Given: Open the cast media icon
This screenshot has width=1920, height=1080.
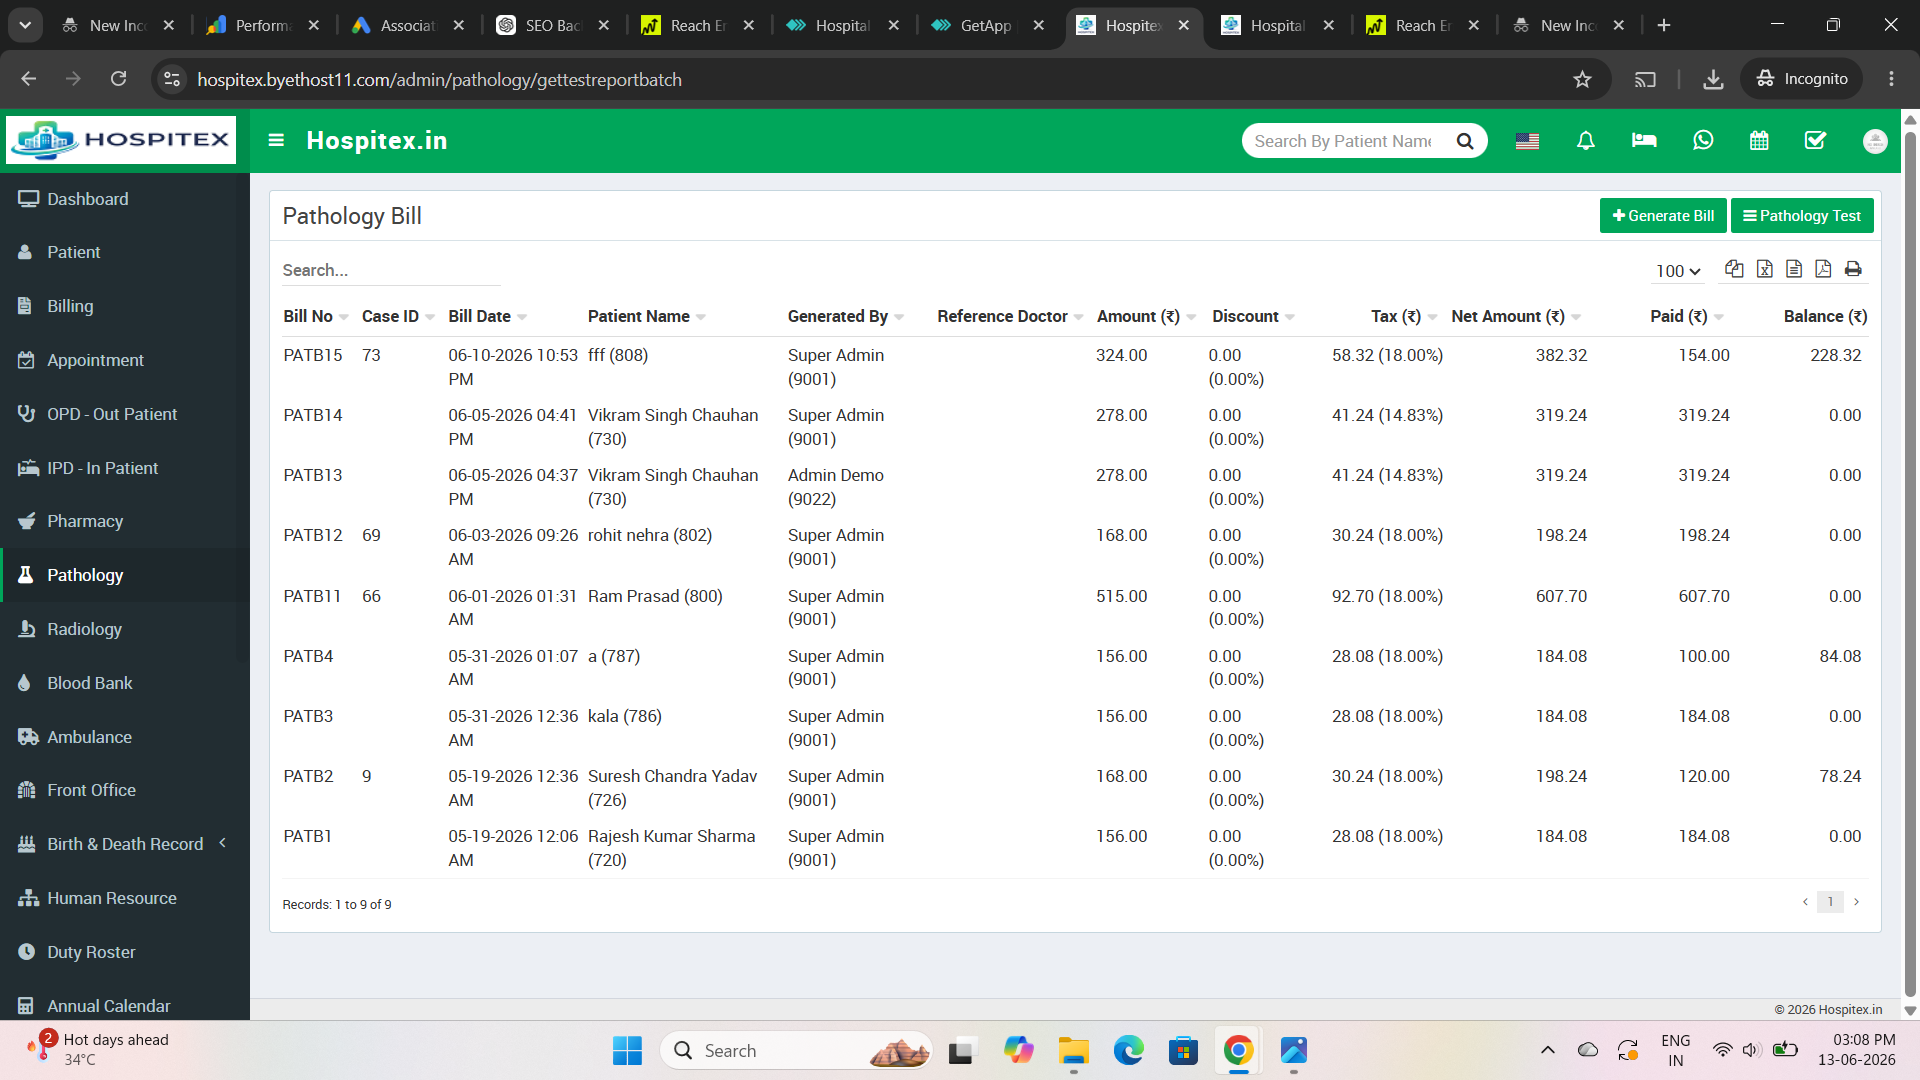Looking at the screenshot, I should tap(1645, 79).
